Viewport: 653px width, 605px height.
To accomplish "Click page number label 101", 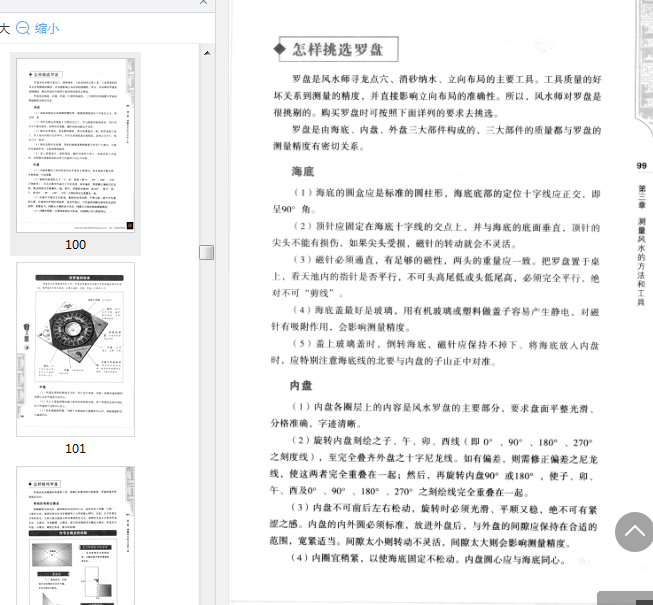I will click(x=75, y=448).
